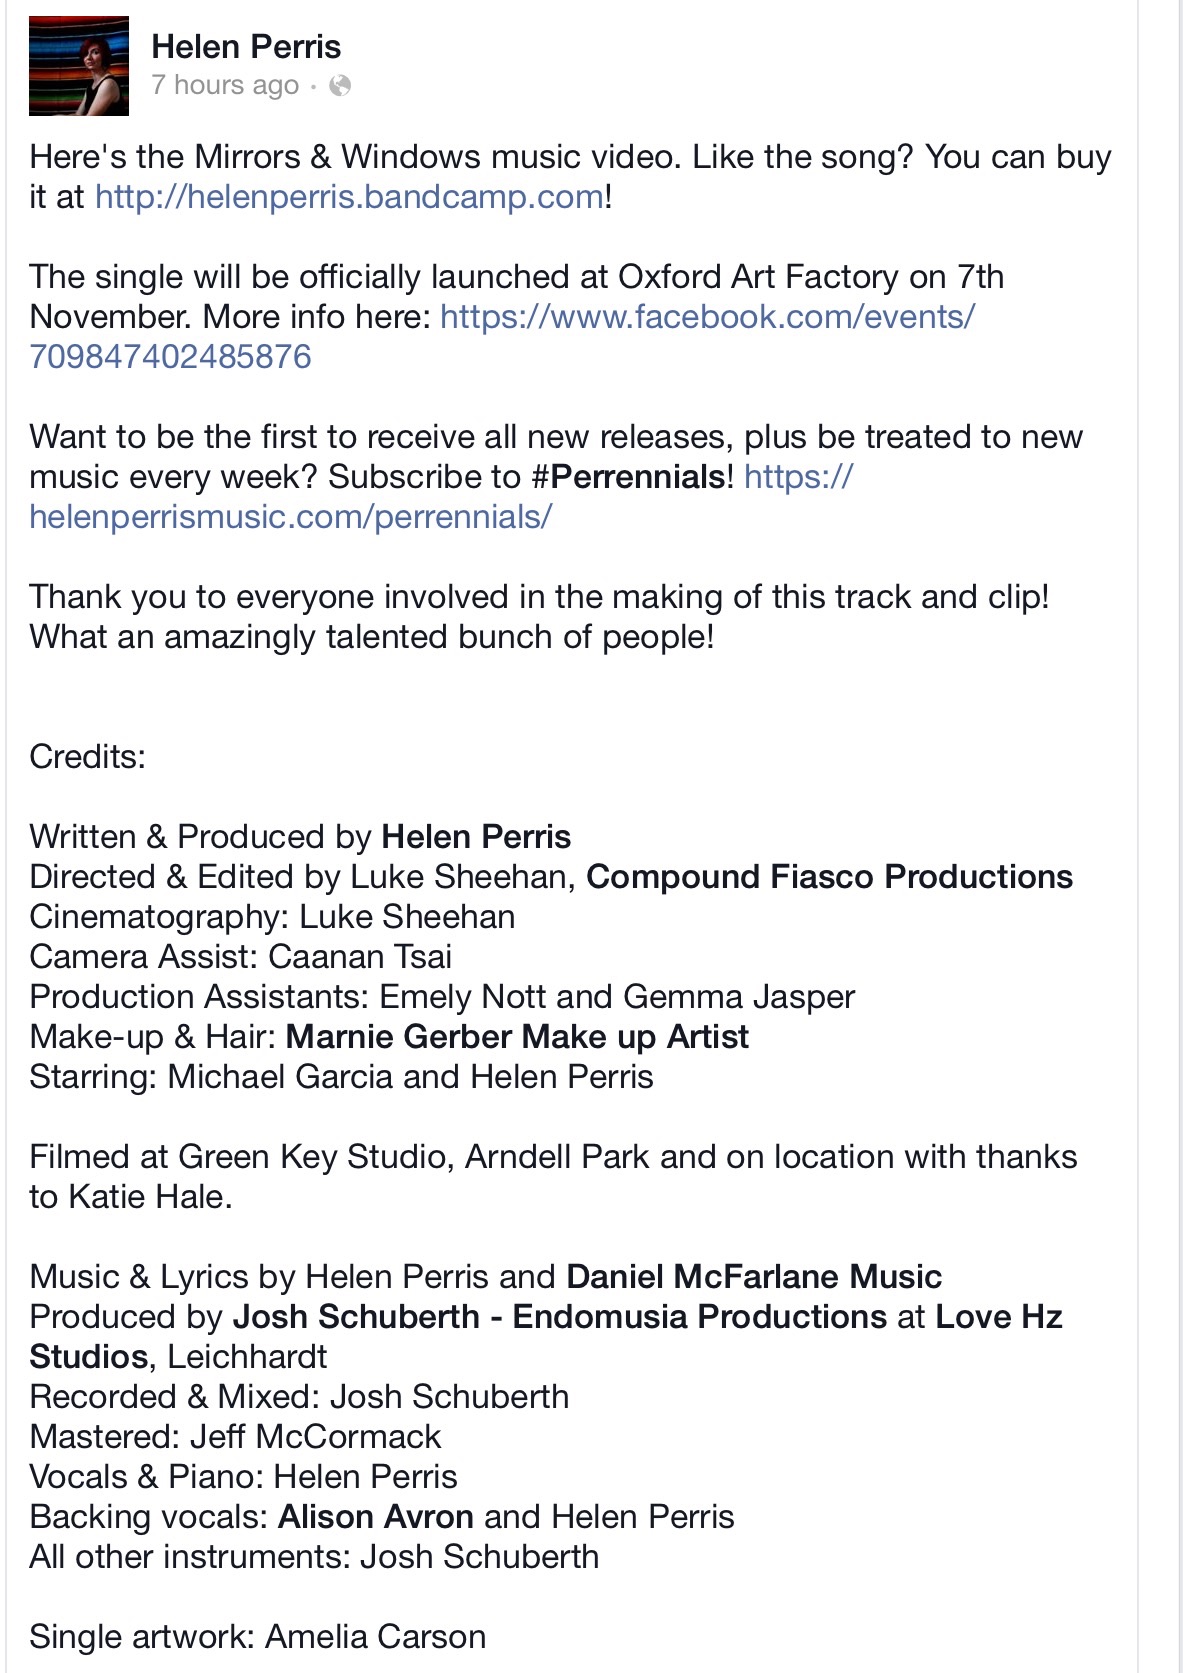Open Helen Perris profile picture thumbnail
Viewport: 1183px width, 1673px height.
79,66
